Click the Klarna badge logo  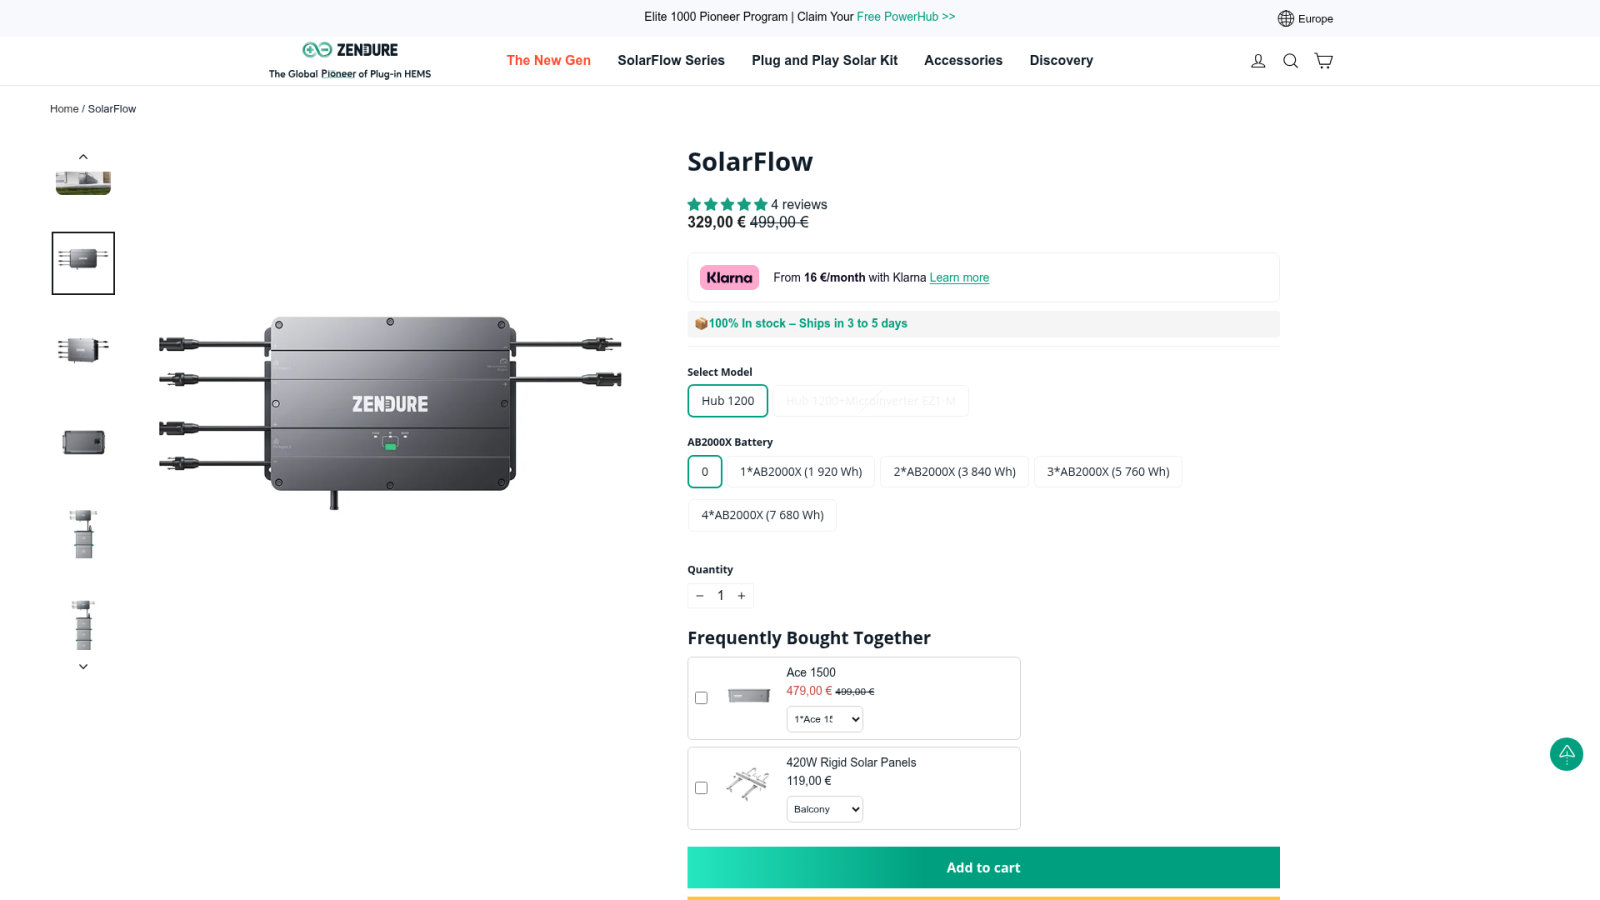tap(729, 278)
